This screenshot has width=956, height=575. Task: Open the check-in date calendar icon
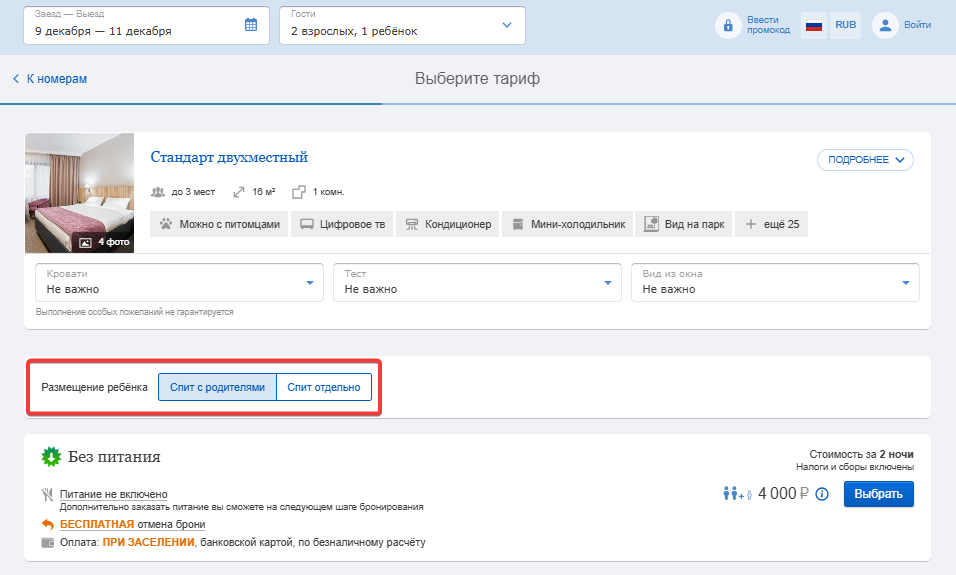tap(251, 25)
